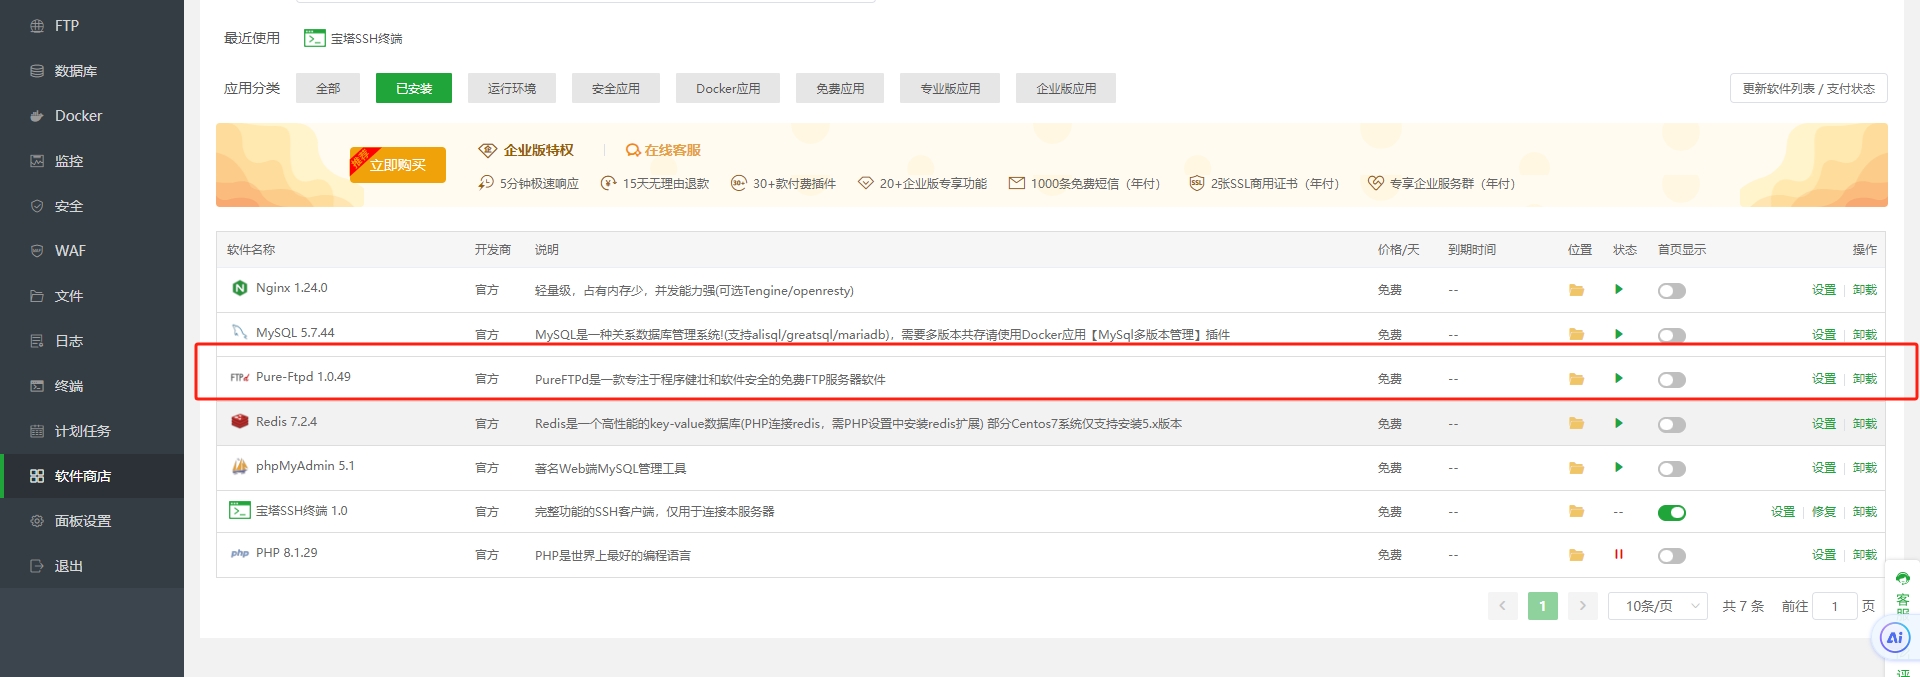
Task: Open the Docker sidebar section
Action: coord(92,116)
